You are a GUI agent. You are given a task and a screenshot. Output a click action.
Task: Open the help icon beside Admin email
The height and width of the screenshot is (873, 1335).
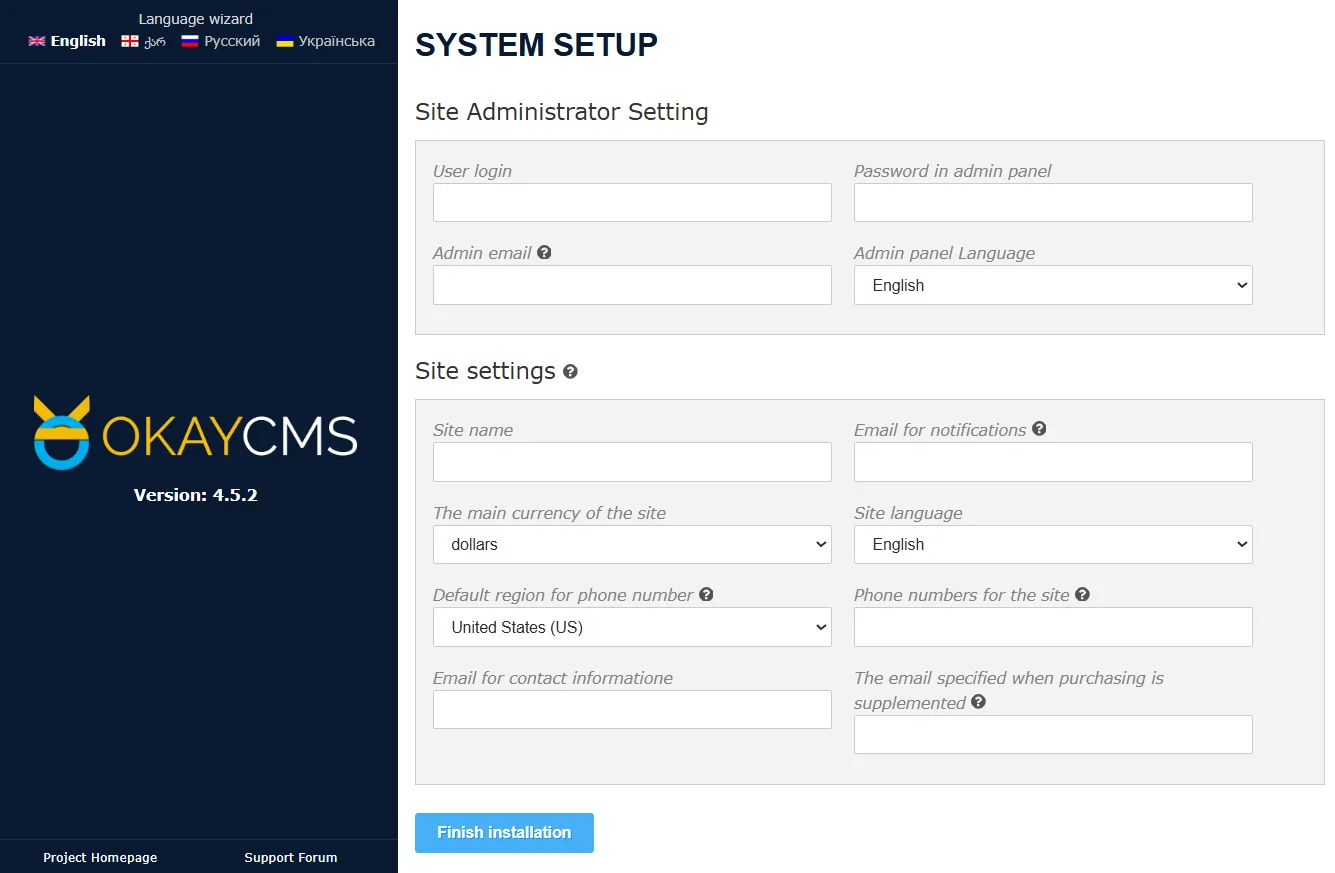tap(544, 252)
